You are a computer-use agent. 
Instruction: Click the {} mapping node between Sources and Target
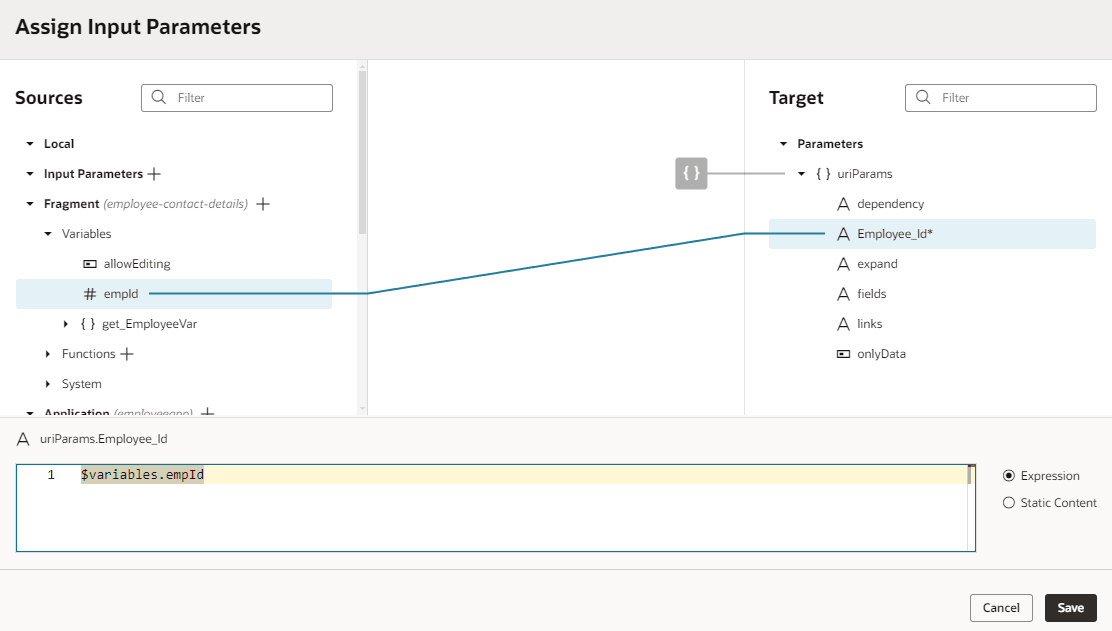click(690, 173)
